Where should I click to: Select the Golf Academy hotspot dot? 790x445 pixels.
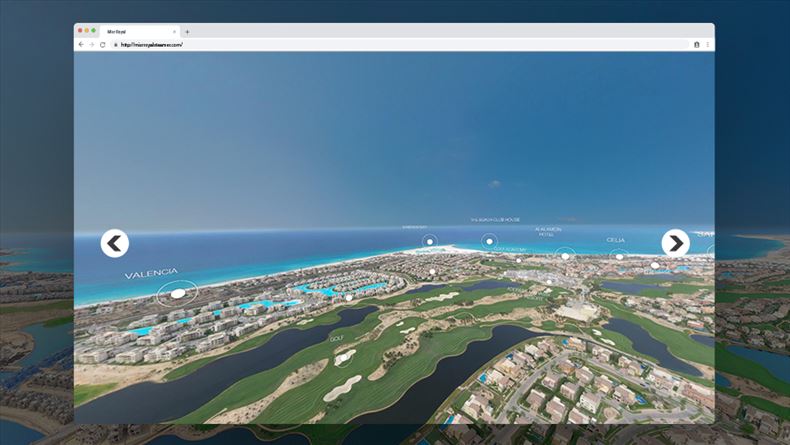coord(518,261)
